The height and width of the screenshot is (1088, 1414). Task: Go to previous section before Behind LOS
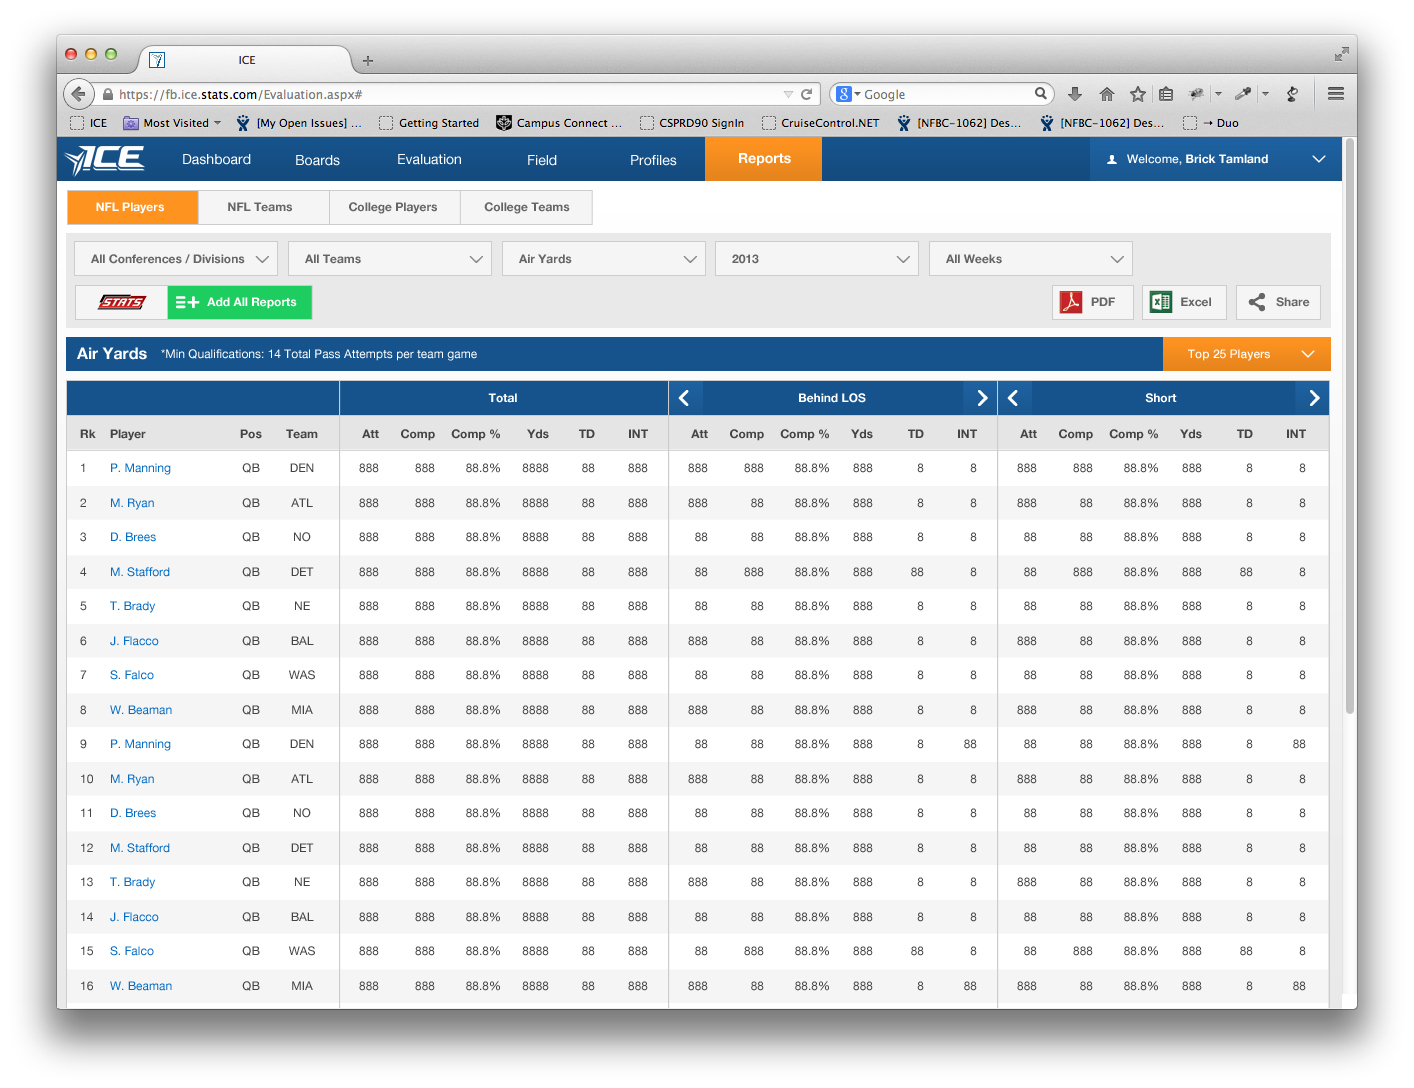point(685,398)
